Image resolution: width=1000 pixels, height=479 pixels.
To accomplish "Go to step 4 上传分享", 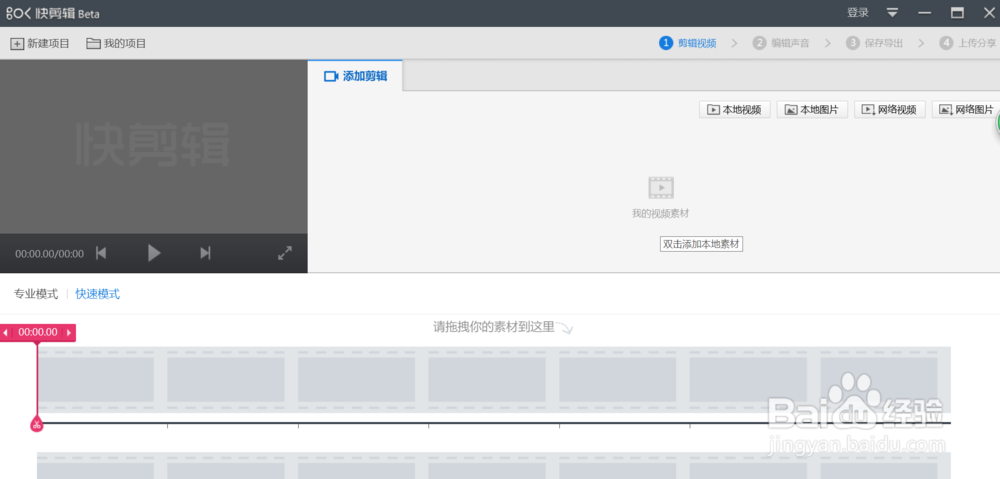I will click(967, 43).
